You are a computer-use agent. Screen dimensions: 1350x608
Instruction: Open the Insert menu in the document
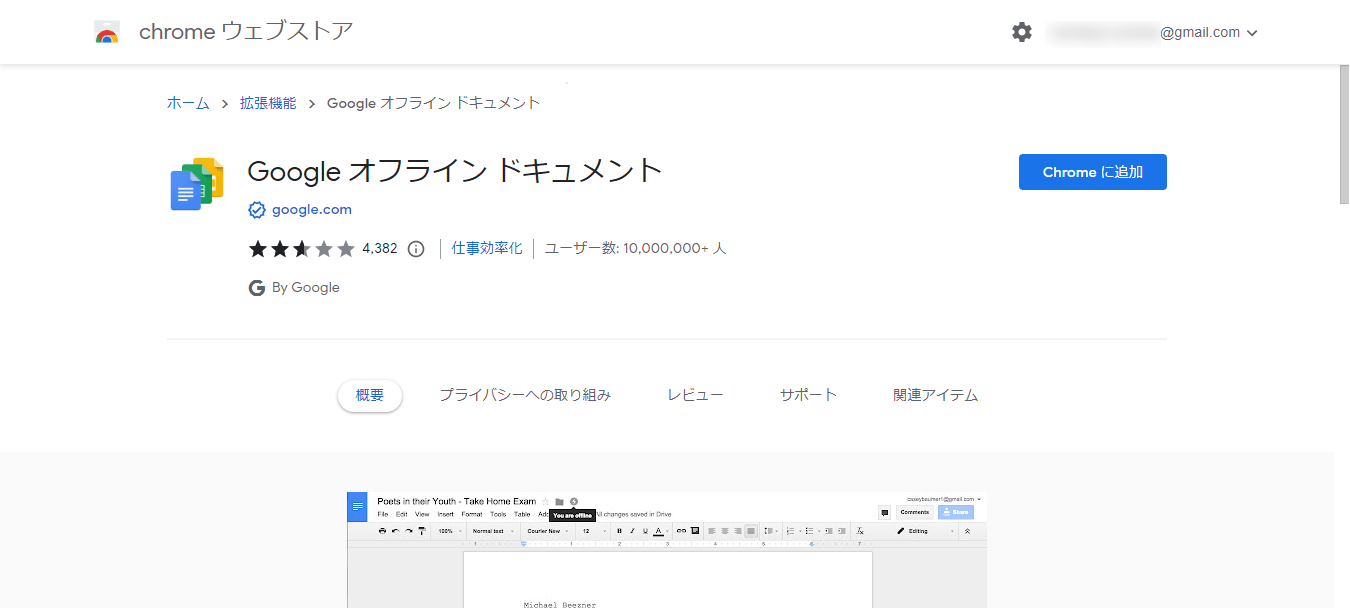coord(447,513)
